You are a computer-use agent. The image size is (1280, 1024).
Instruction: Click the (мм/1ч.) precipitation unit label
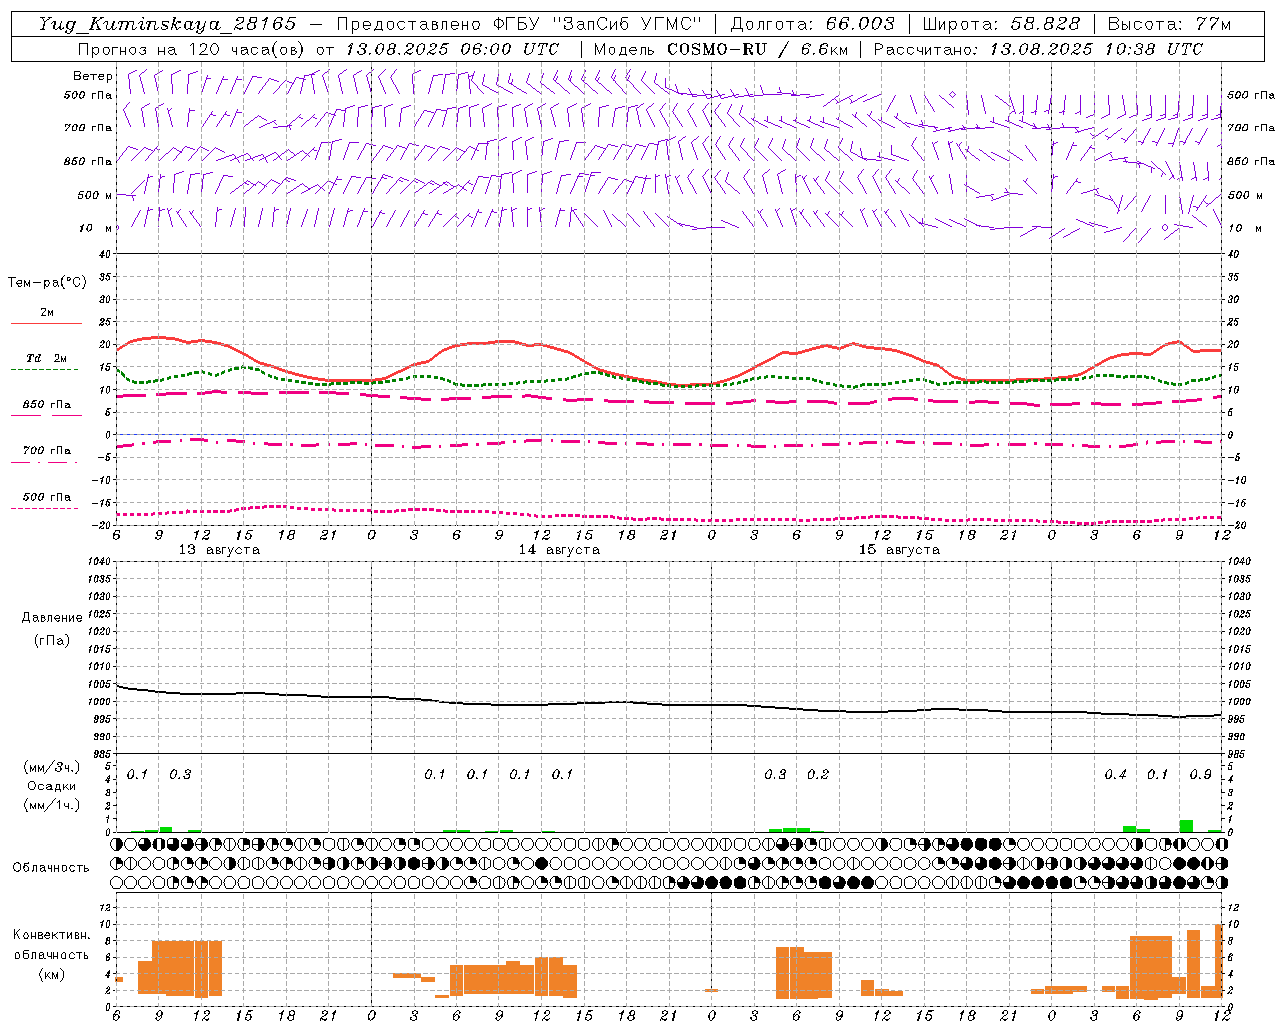point(52,805)
